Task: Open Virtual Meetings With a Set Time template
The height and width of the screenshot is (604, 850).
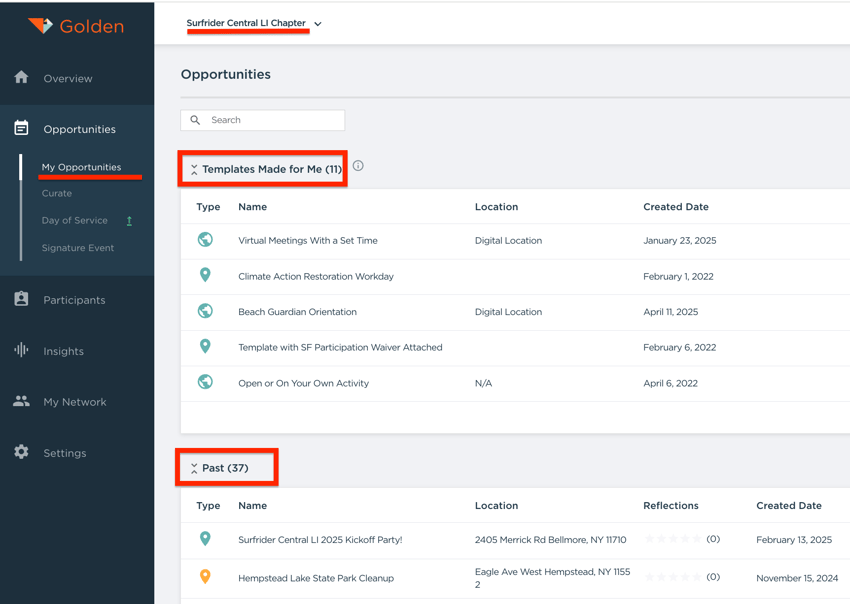Action: point(308,240)
